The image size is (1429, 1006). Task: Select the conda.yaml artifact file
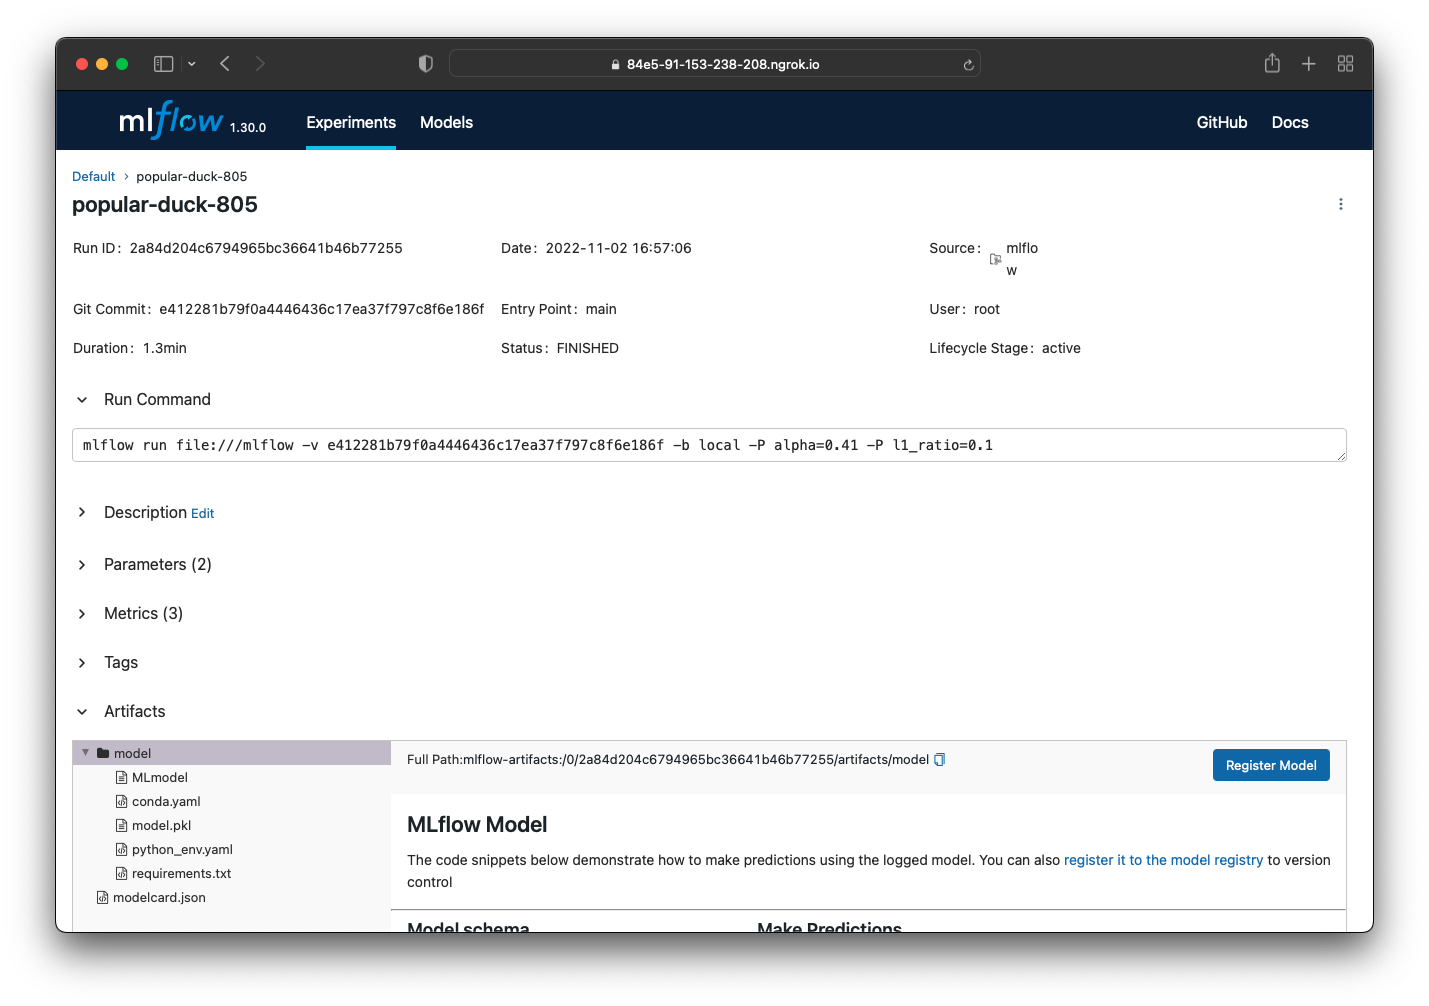point(166,802)
